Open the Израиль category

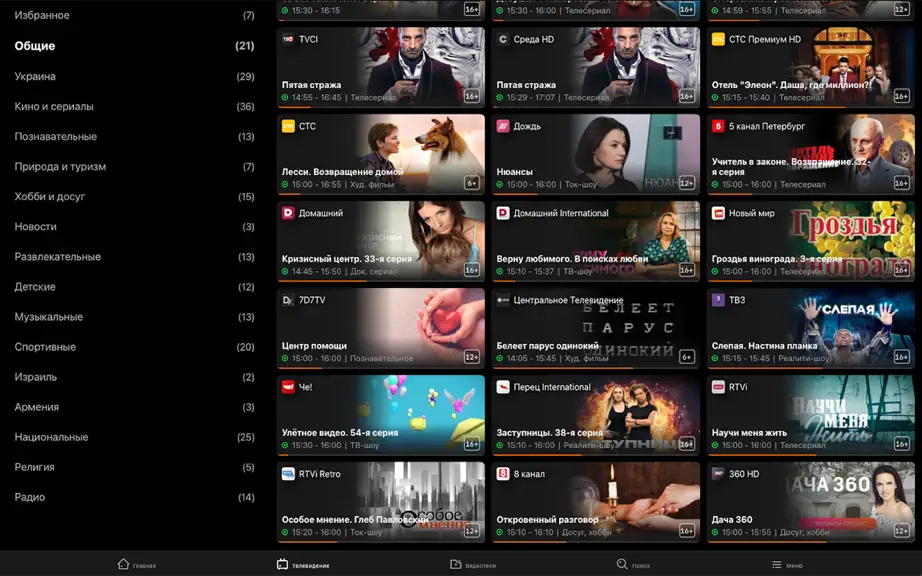coord(134,377)
